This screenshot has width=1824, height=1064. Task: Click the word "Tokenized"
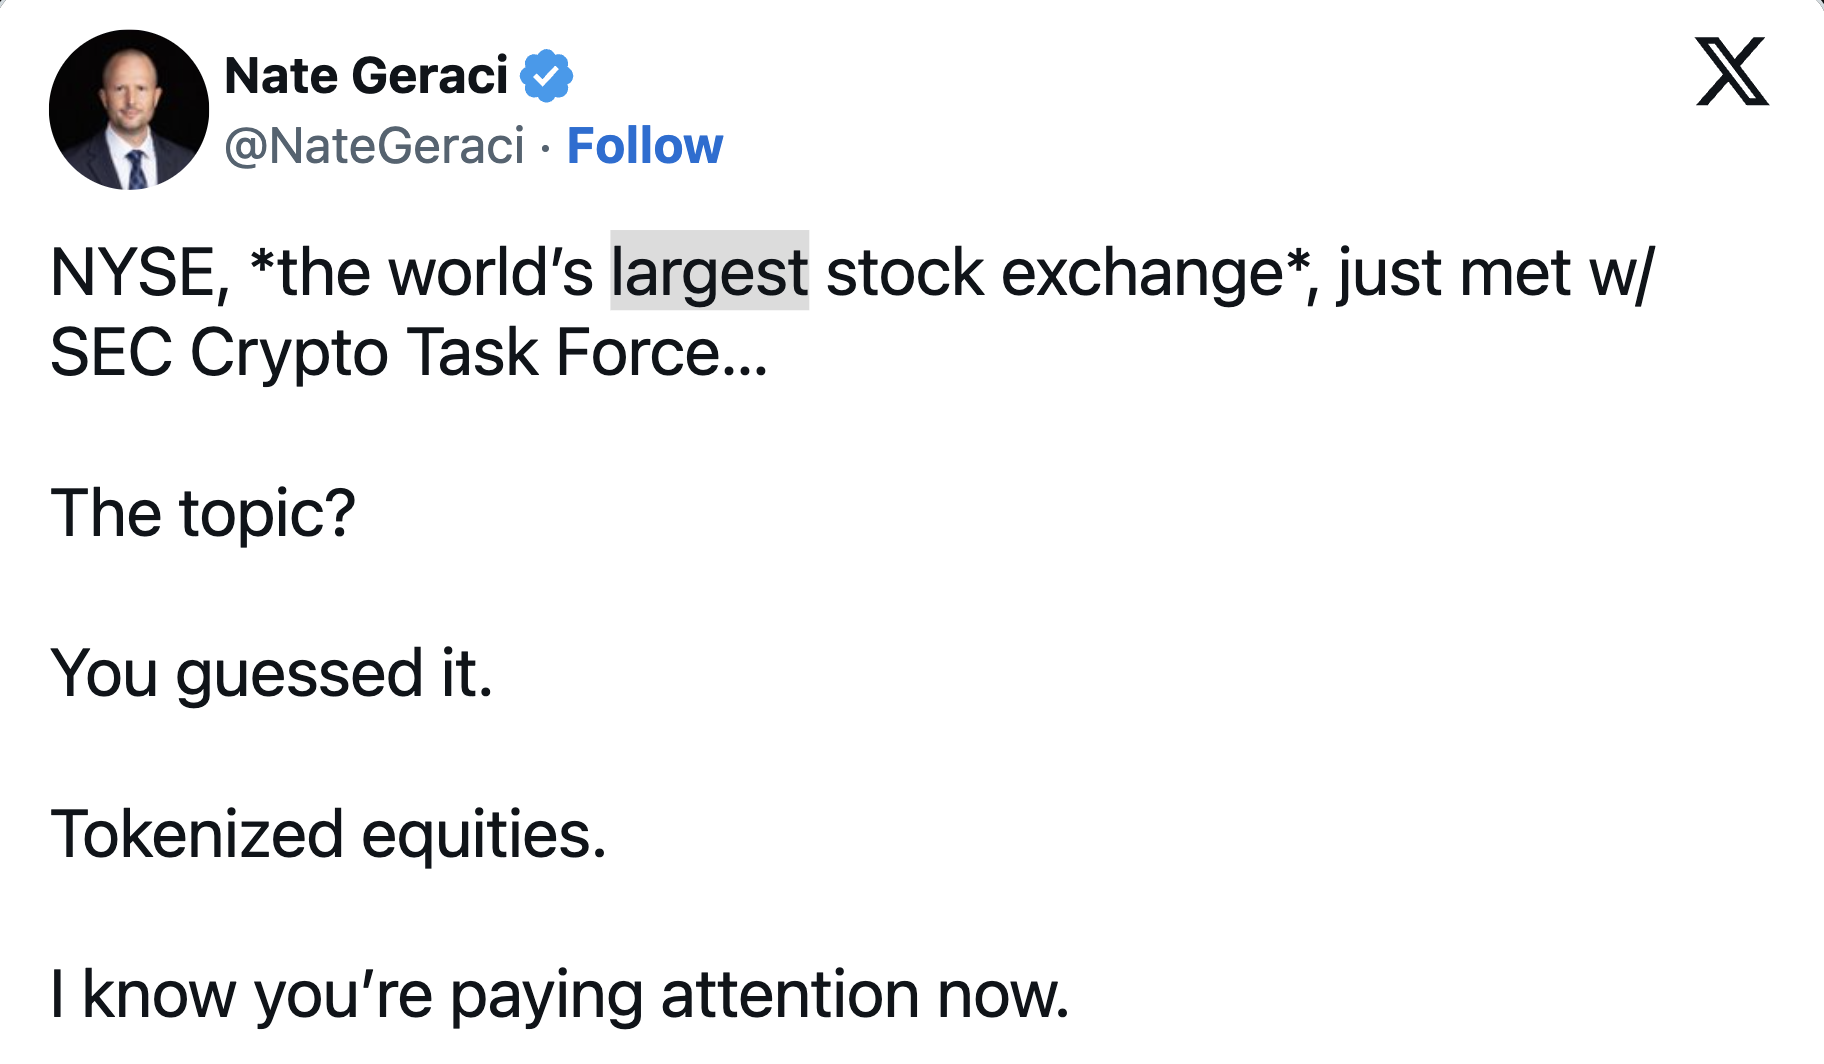197,834
